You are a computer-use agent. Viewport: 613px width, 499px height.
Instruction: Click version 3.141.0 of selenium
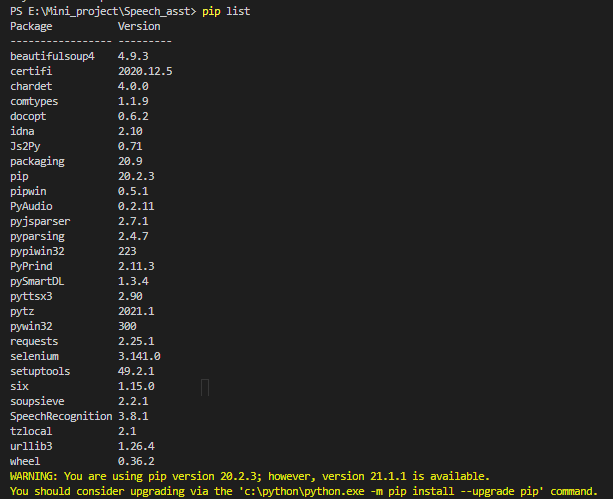tap(139, 357)
